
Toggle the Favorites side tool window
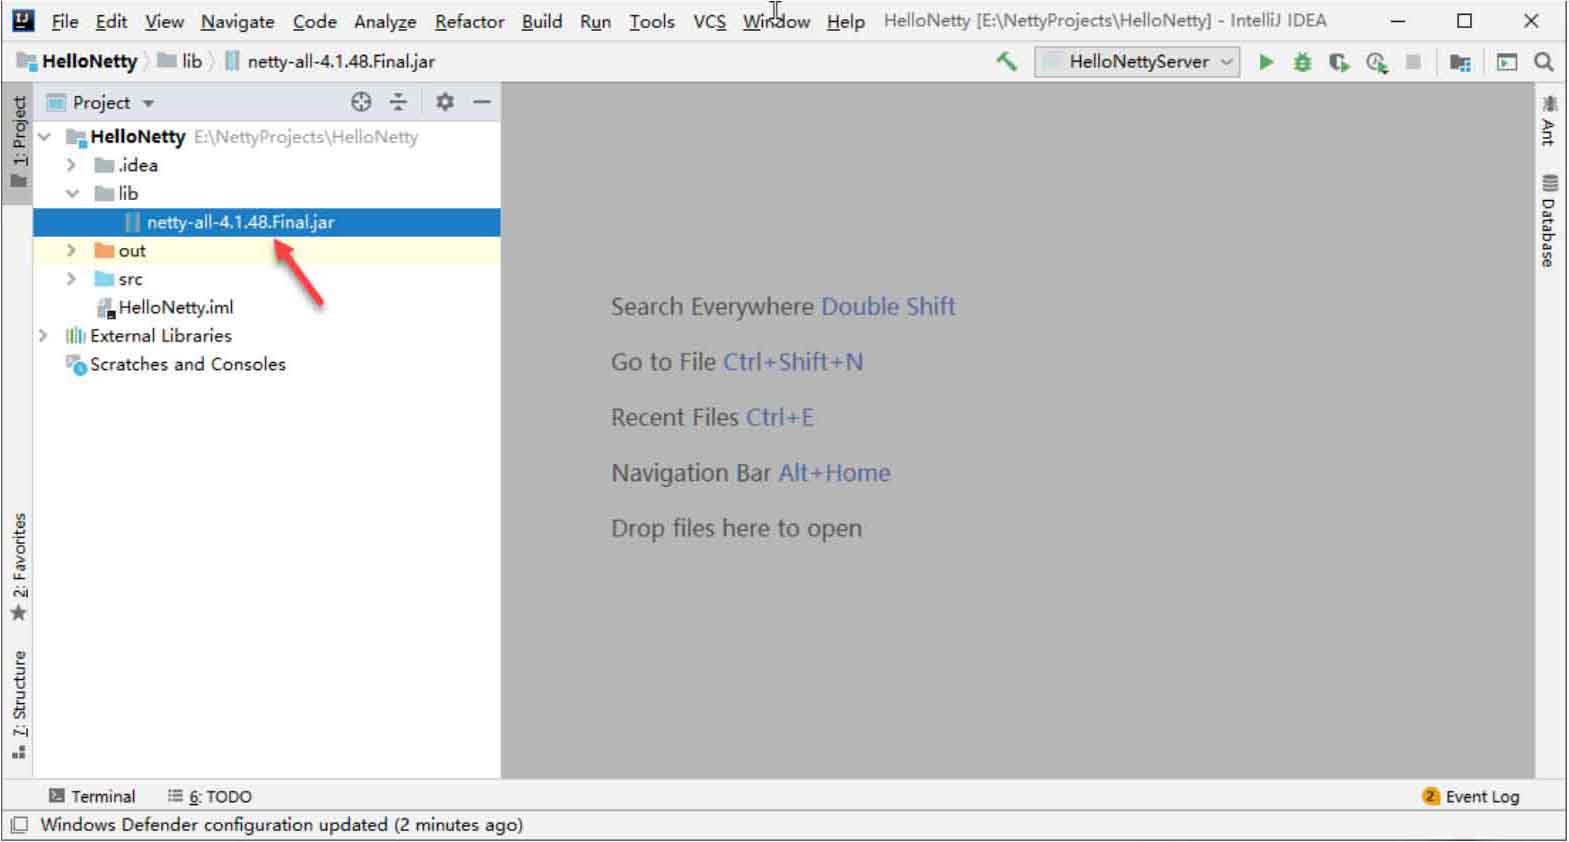pos(19,566)
